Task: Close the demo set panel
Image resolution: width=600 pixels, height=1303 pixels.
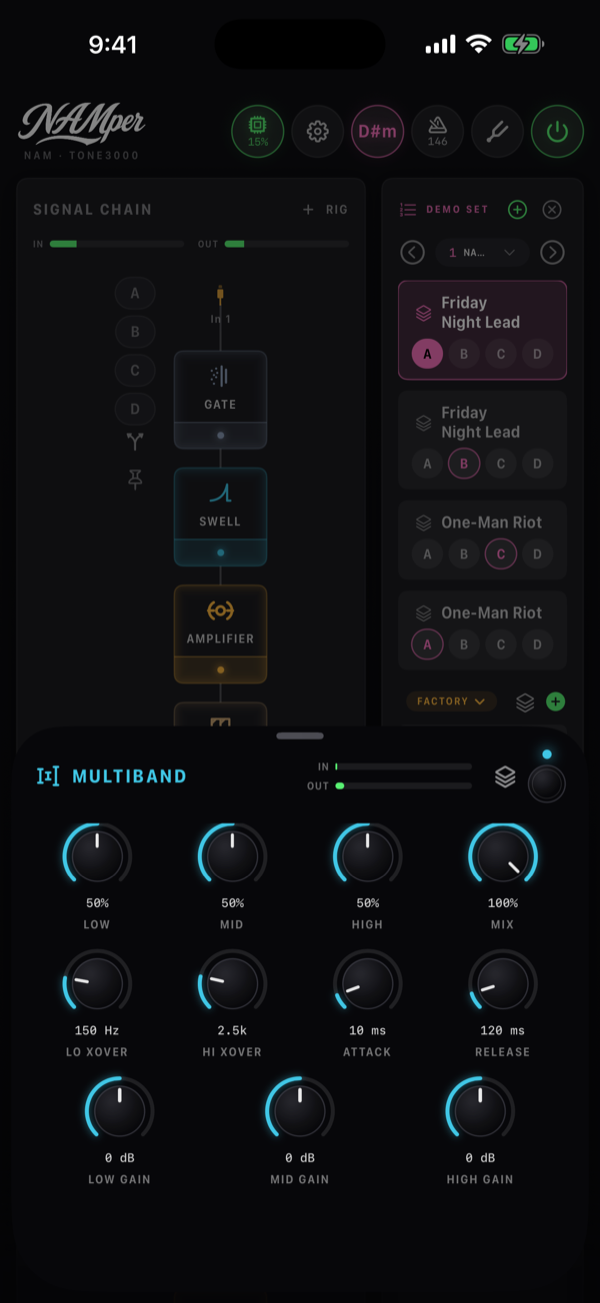Action: point(552,209)
